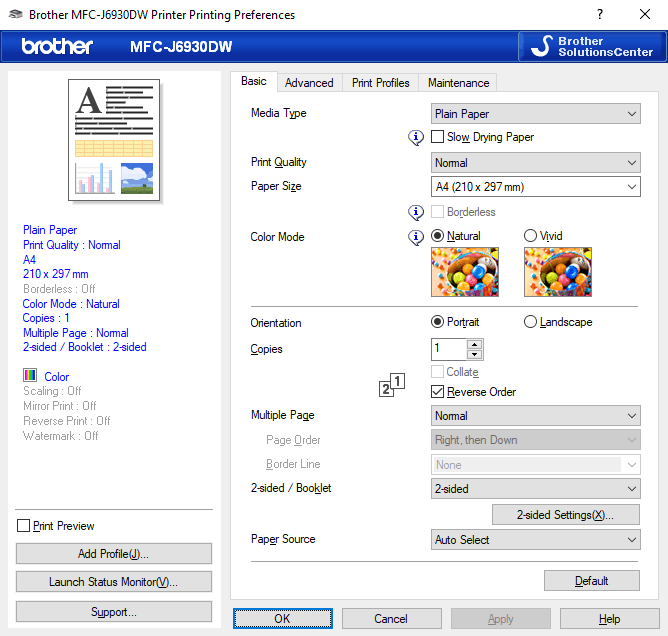Open the Multiple Page dropdown
This screenshot has height=636, width=668.
tap(536, 416)
